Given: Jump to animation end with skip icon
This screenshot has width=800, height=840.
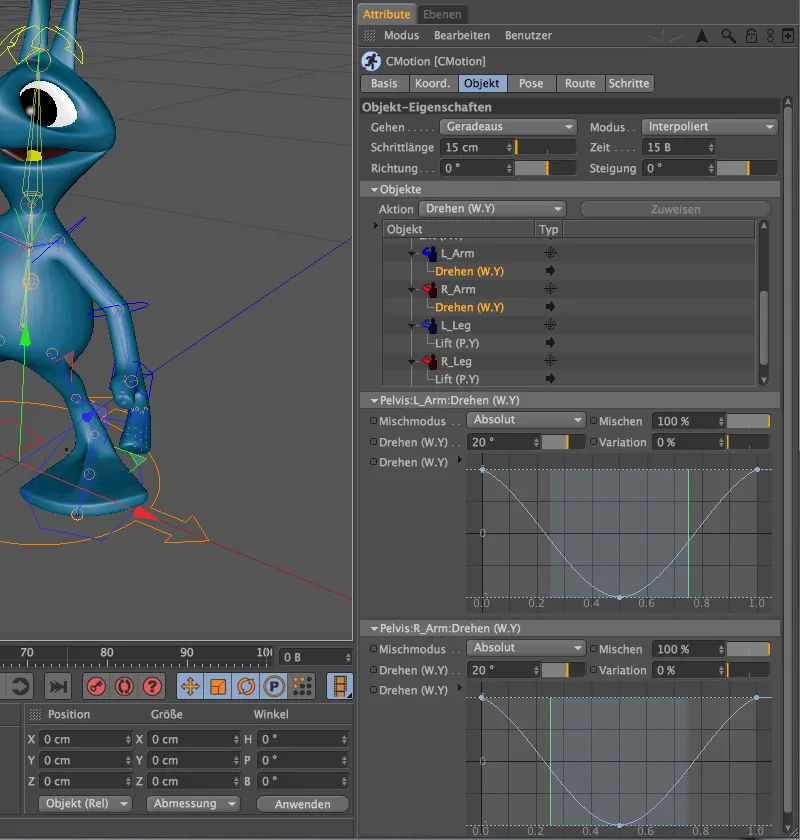Looking at the screenshot, I should (x=58, y=685).
